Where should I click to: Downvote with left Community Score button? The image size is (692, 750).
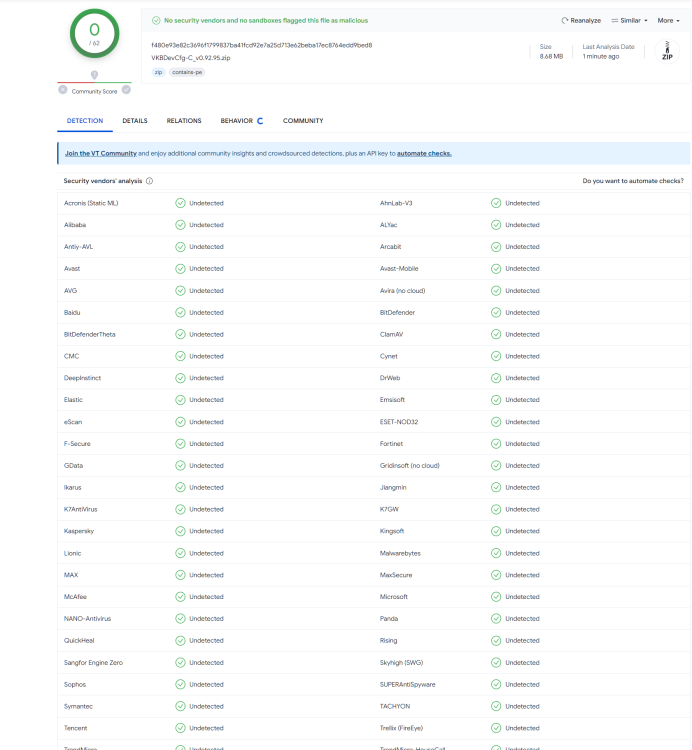tap(63, 90)
